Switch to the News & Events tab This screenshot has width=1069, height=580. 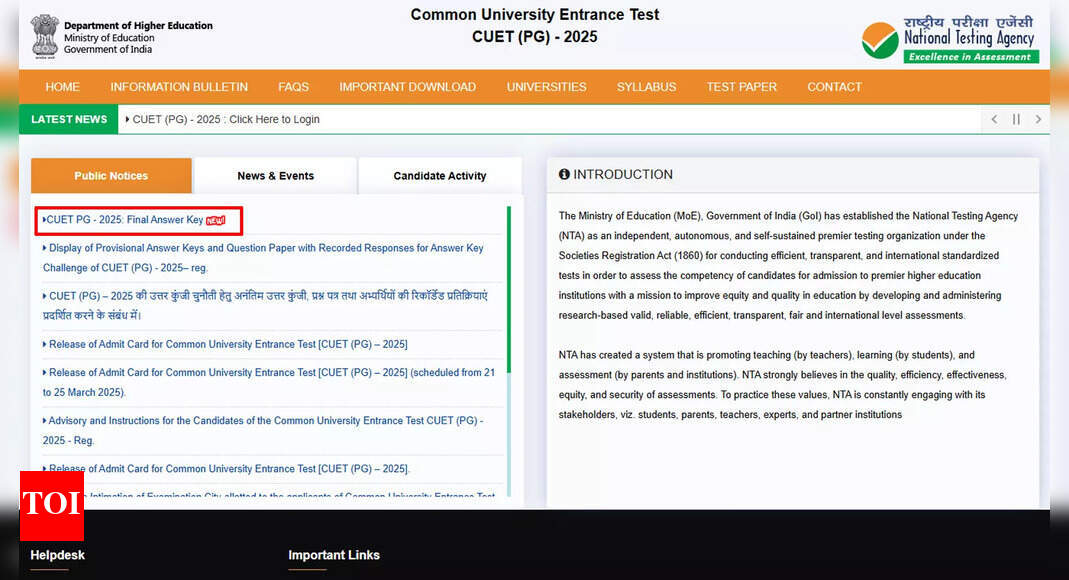click(275, 176)
